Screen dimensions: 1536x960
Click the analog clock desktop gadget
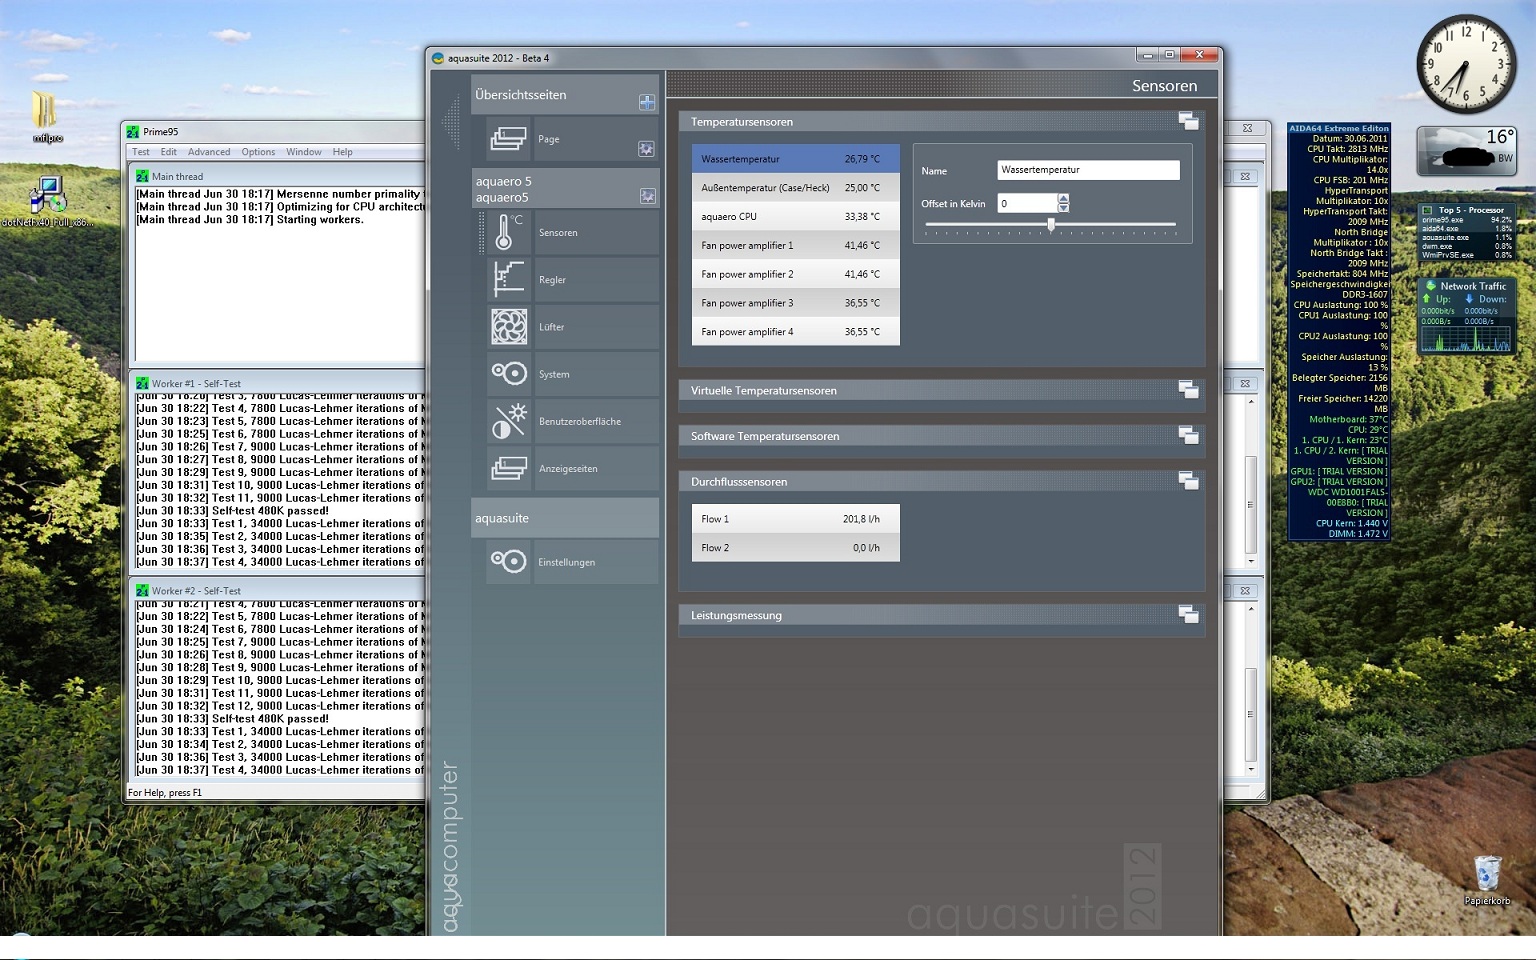[1466, 63]
